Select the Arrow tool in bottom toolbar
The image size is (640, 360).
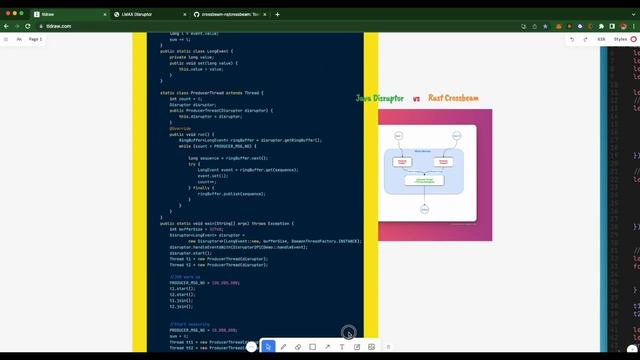[x=327, y=347]
